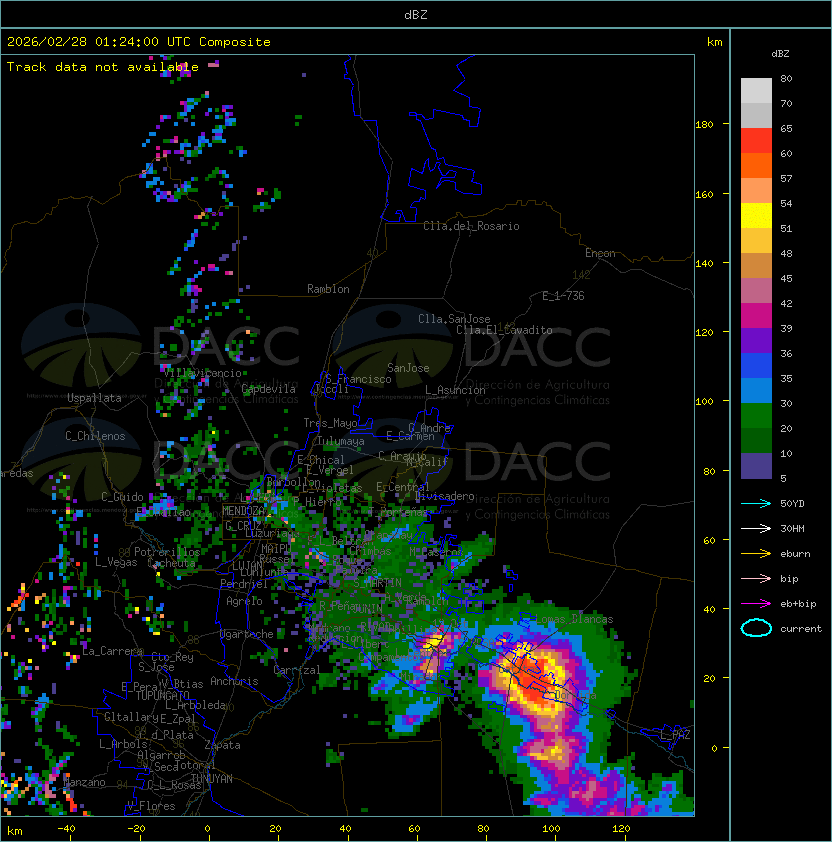Click the cyan 50YD arrow in legend
This screenshot has width=832, height=842.
coord(756,504)
